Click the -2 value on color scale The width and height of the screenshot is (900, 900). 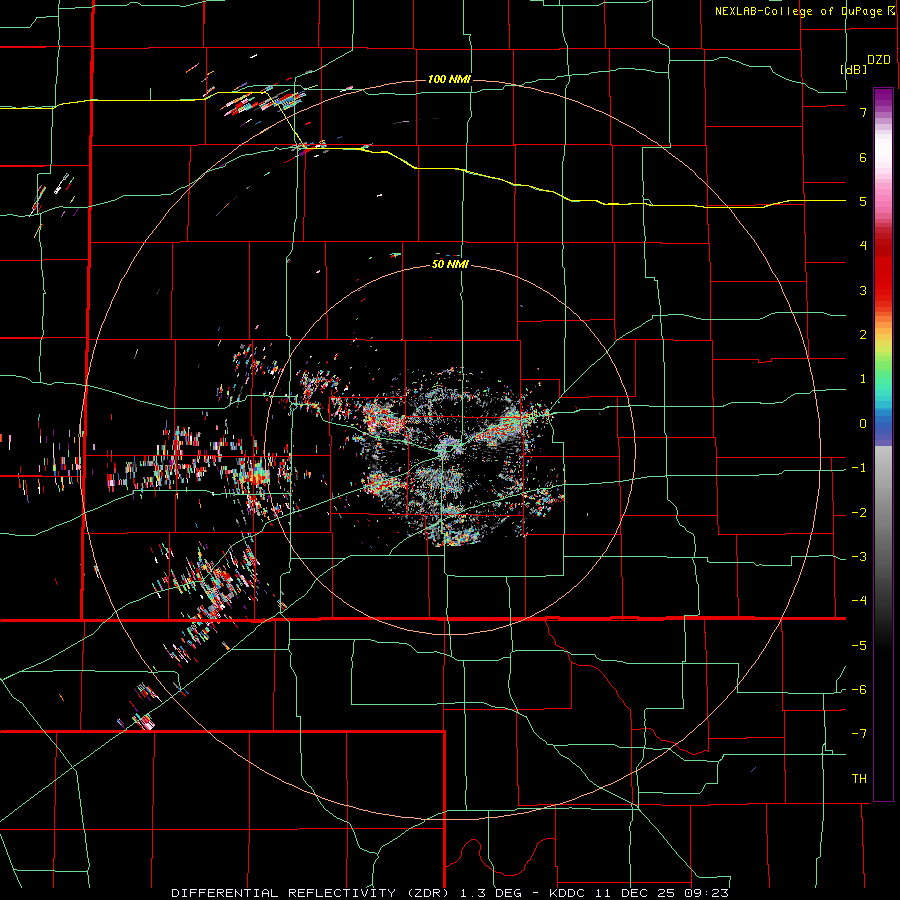click(x=859, y=513)
